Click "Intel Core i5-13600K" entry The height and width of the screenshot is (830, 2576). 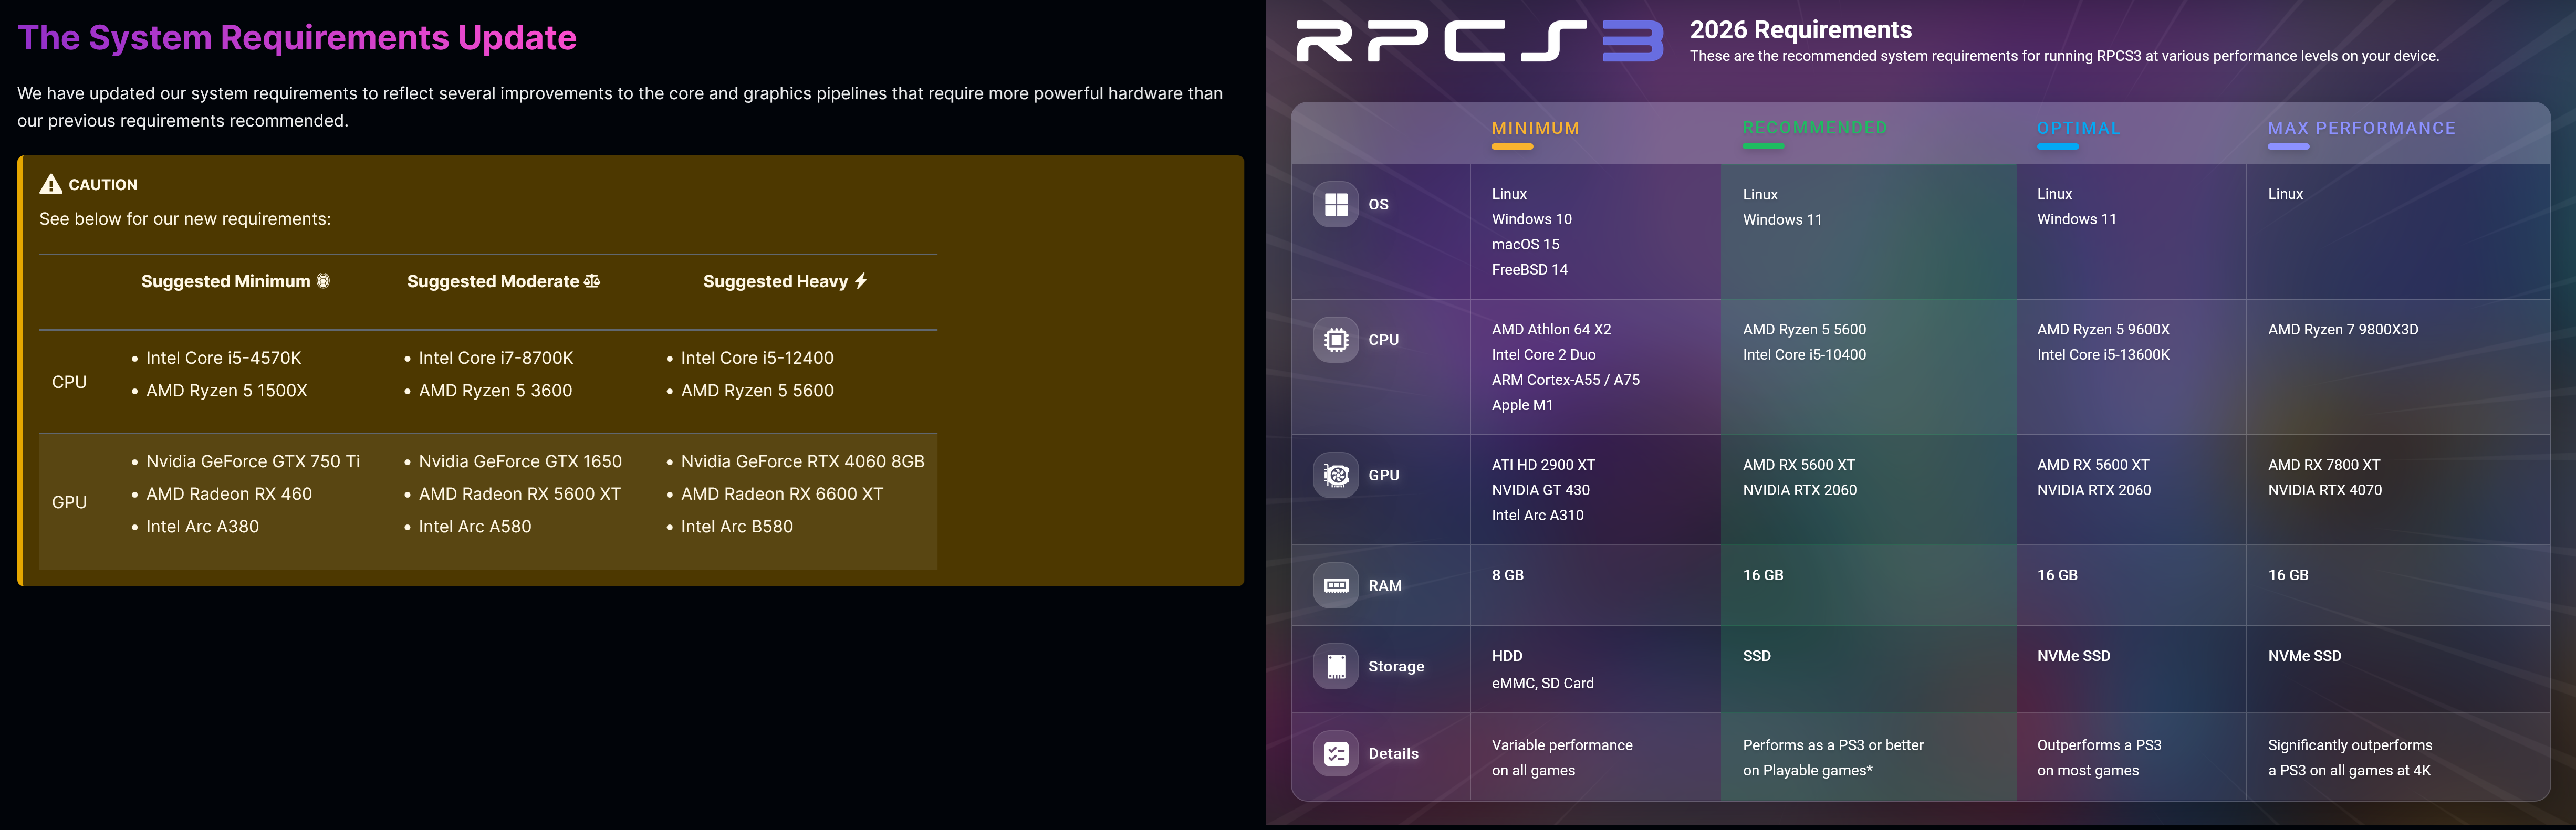point(2104,355)
